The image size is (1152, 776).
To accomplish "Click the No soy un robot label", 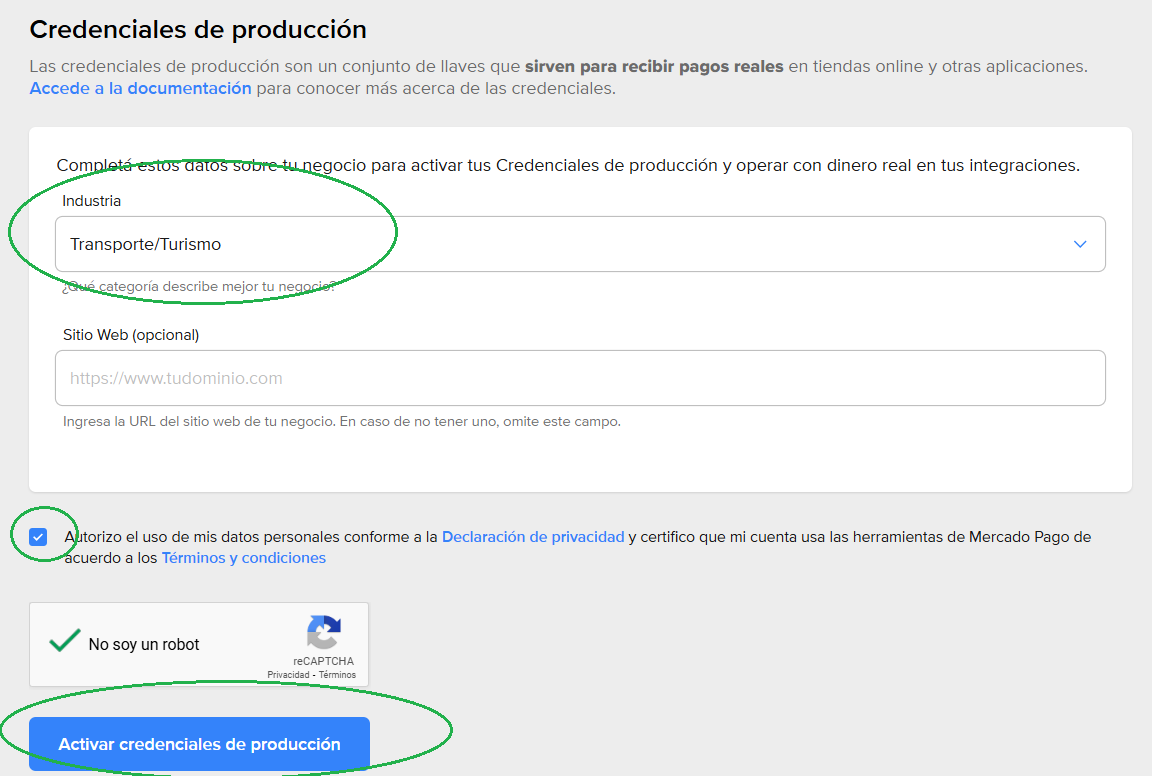I will point(144,644).
